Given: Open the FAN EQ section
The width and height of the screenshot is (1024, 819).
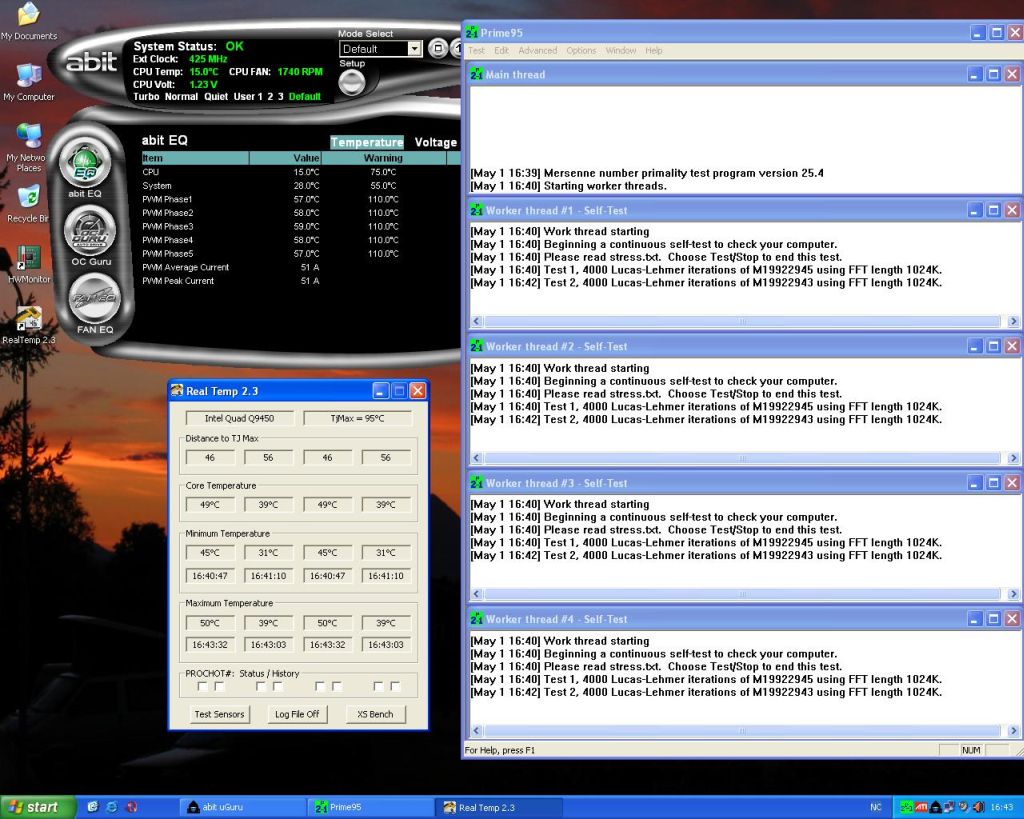Looking at the screenshot, I should pyautogui.click(x=95, y=299).
